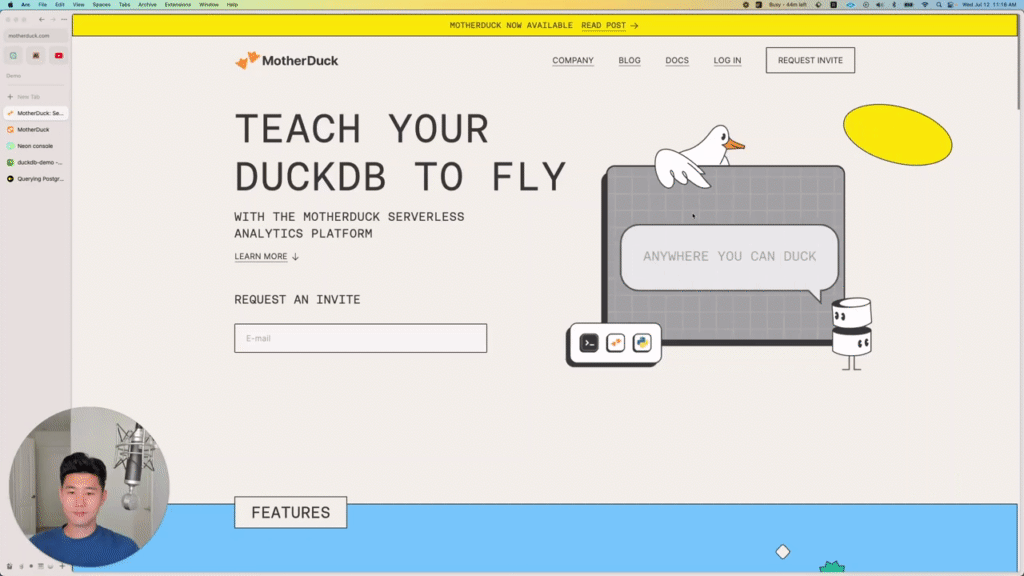Image resolution: width=1024 pixels, height=576 pixels.
Task: Open the Spaces menu
Action: (101, 5)
